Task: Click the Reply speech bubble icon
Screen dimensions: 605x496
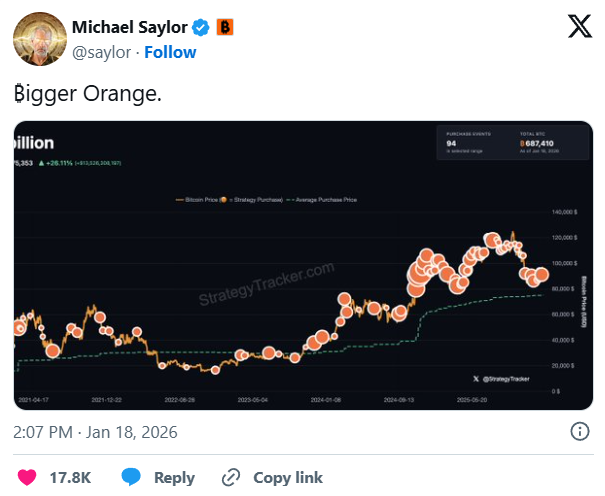Action: [133, 477]
